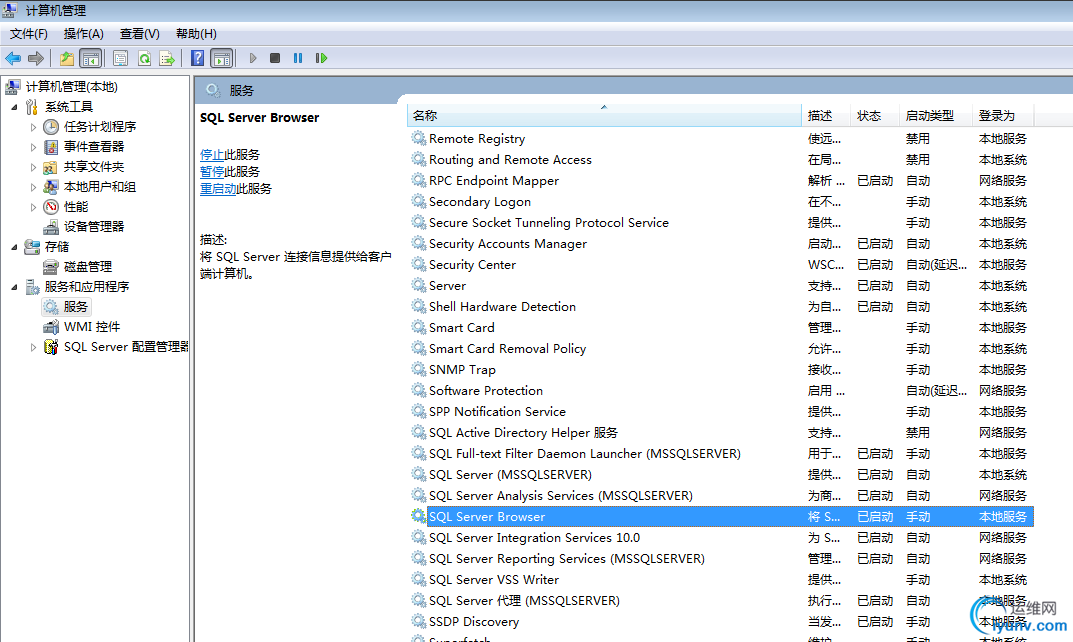The image size is (1073, 642).
Task: Open the 帮助(H) menu
Action: click(x=196, y=34)
